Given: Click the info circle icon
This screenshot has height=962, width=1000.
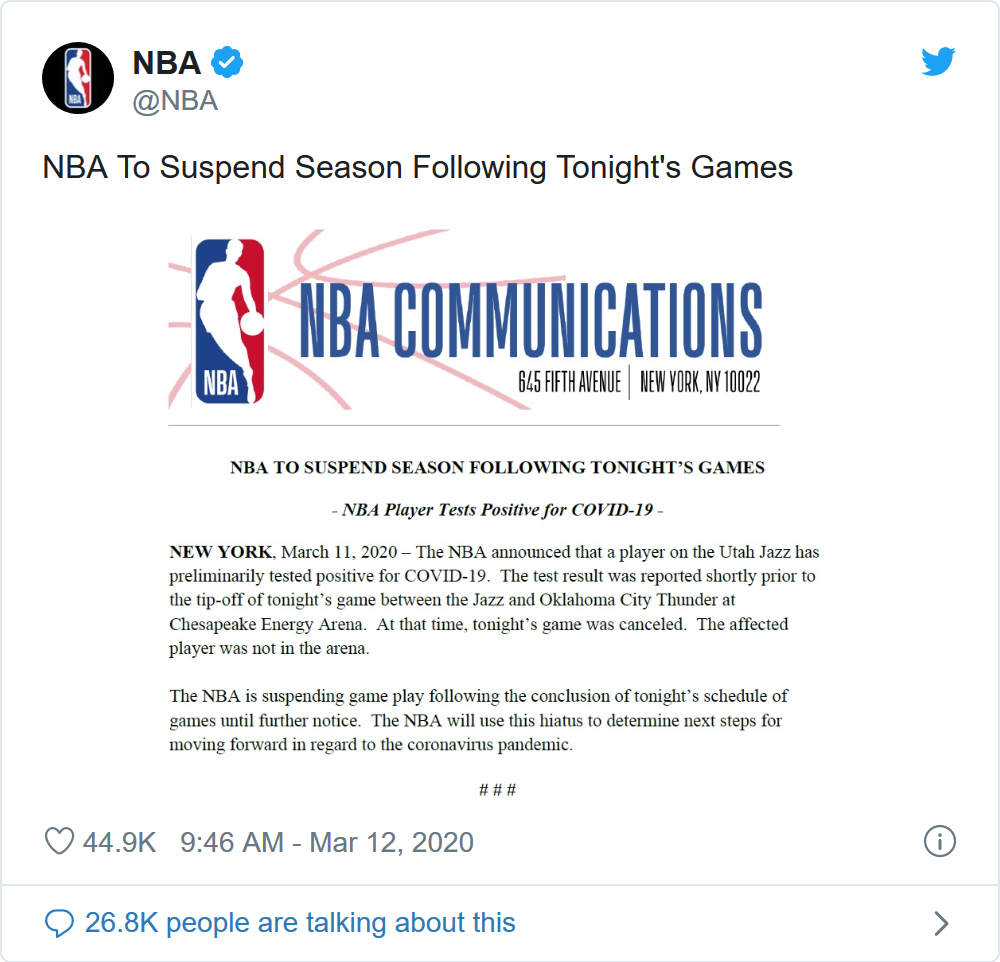Looking at the screenshot, I should (940, 842).
